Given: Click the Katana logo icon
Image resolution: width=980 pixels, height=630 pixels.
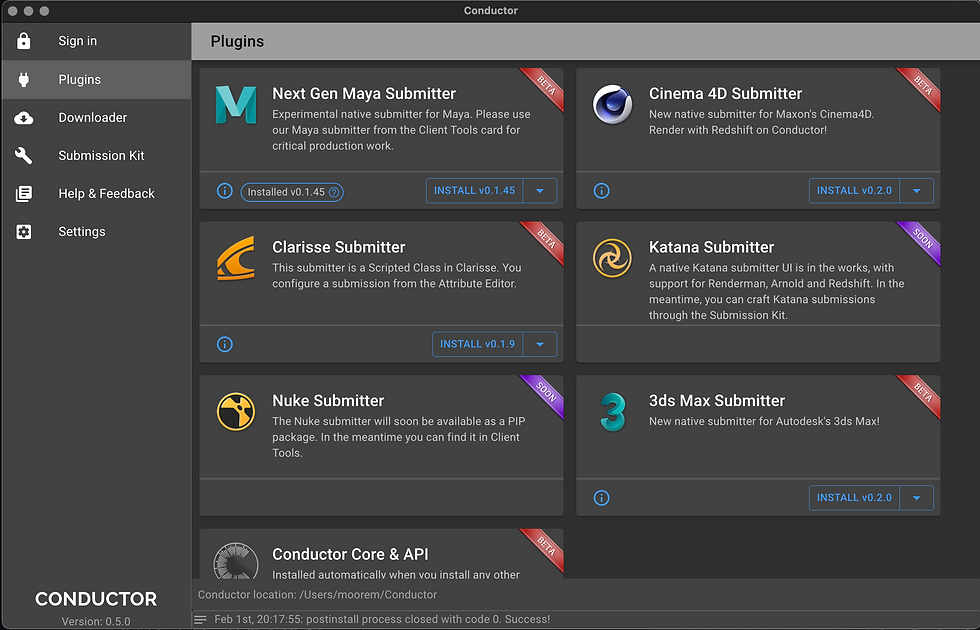Looking at the screenshot, I should (x=612, y=258).
